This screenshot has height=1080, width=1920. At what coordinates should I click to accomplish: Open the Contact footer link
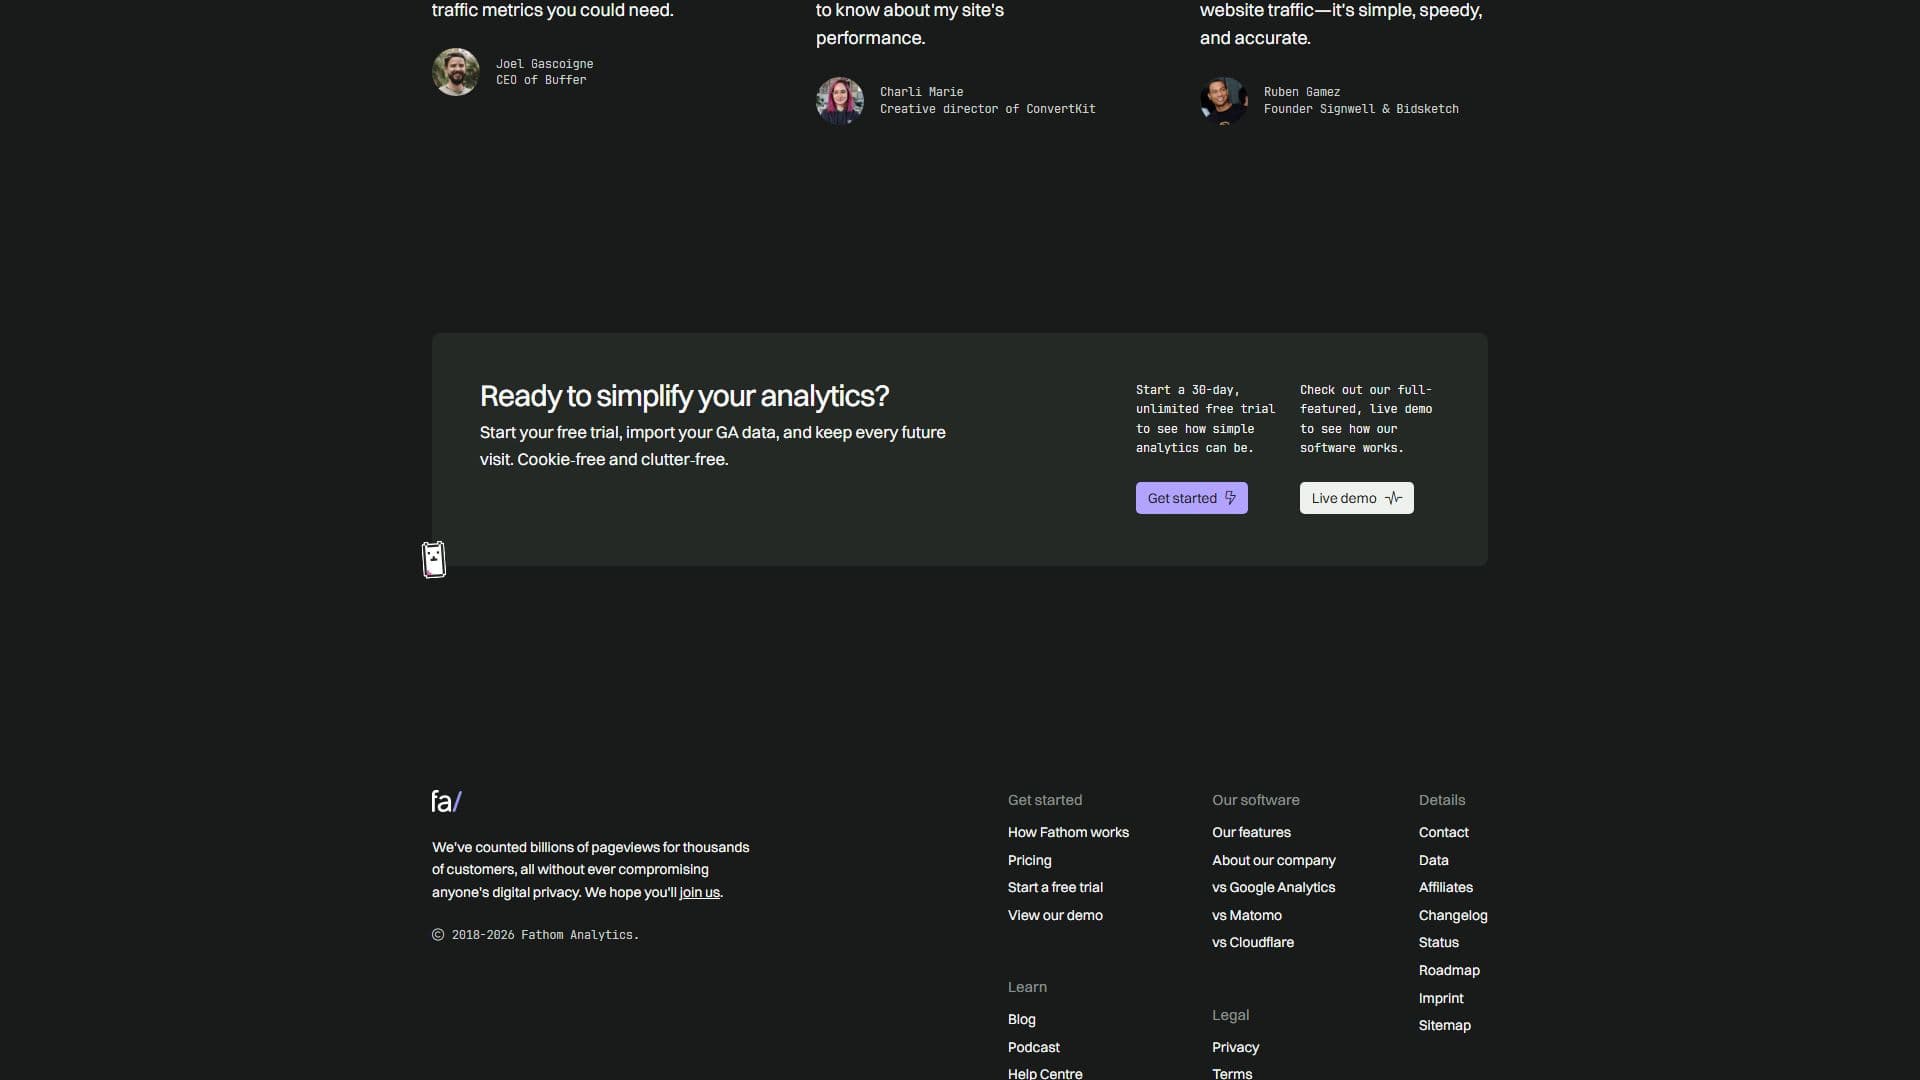[1443, 832]
